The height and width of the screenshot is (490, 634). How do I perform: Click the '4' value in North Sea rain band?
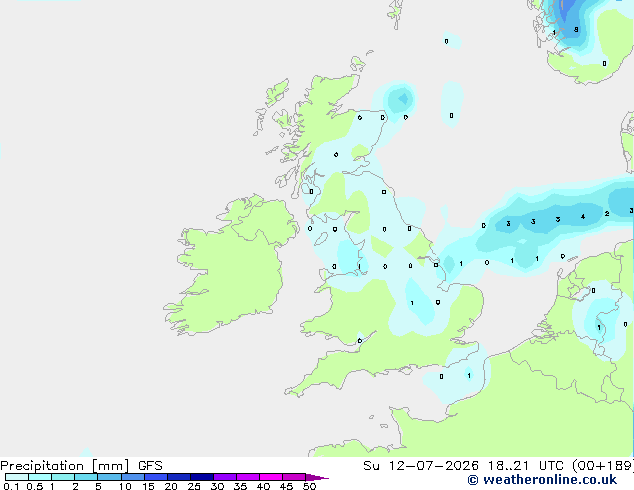[583, 217]
